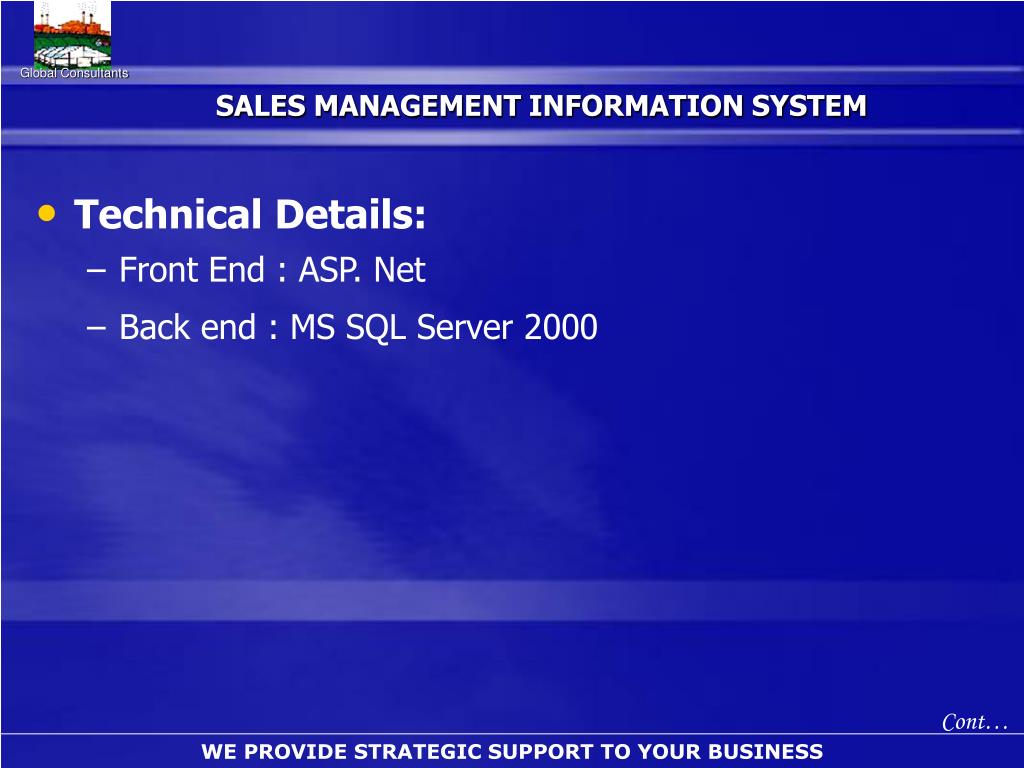The height and width of the screenshot is (768, 1024).
Task: Select the dash before Back end
Action: (95, 327)
